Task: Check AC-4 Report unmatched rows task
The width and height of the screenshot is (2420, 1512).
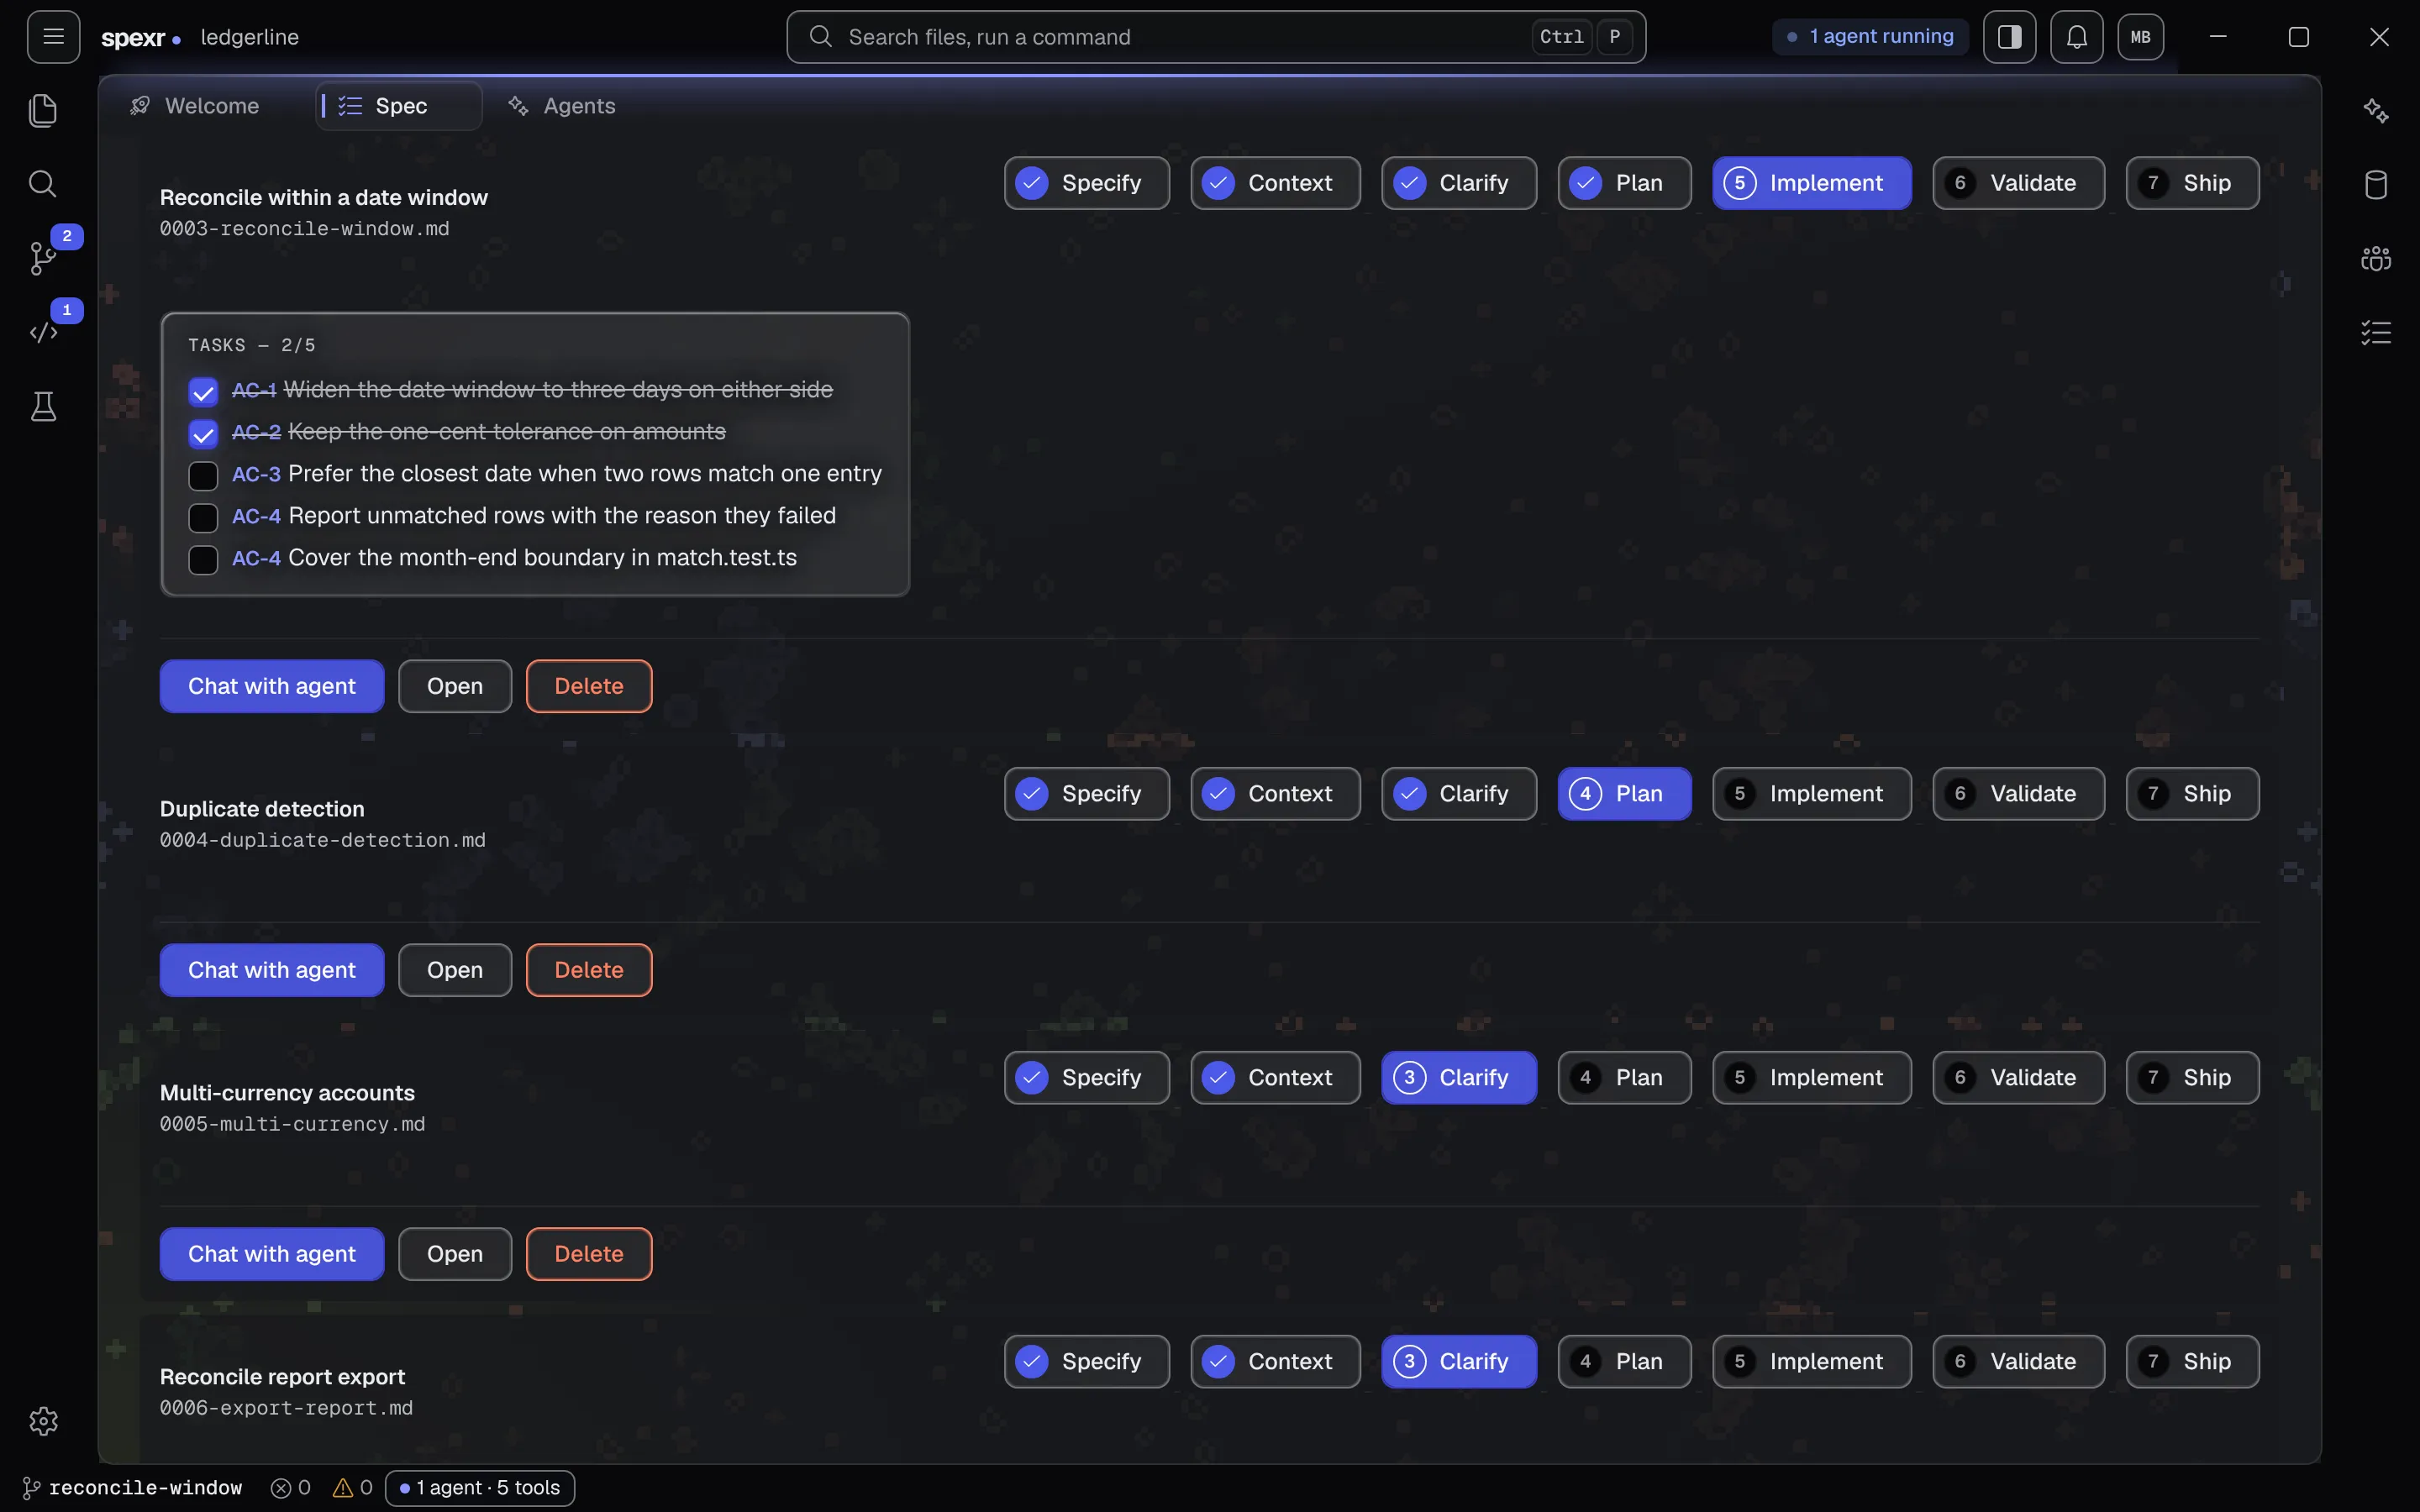Action: click(203, 517)
